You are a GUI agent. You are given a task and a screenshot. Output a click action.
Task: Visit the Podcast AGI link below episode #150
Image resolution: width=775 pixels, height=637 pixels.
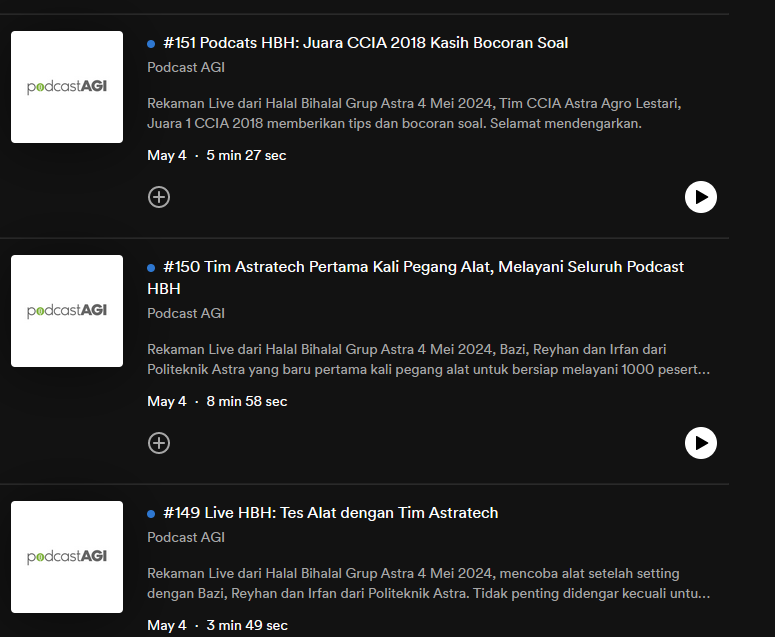[x=186, y=313]
